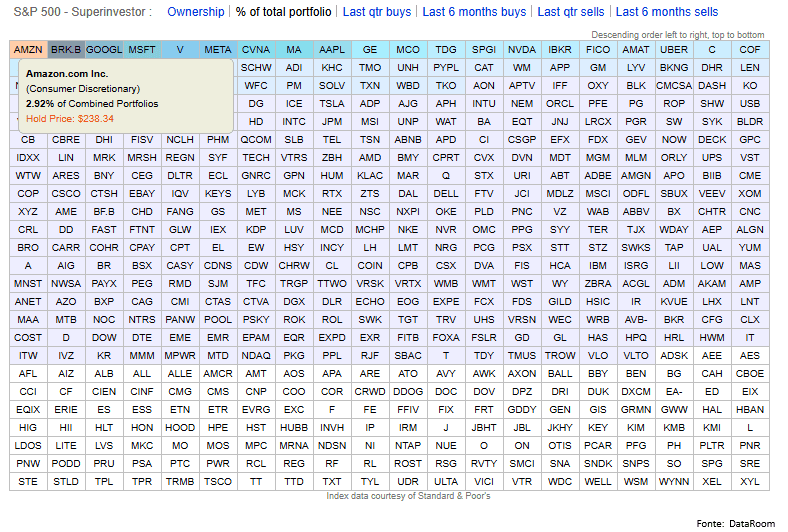Click the XOM ticker cell
Image resolution: width=788 pixels, height=532 pixels.
pos(750,193)
